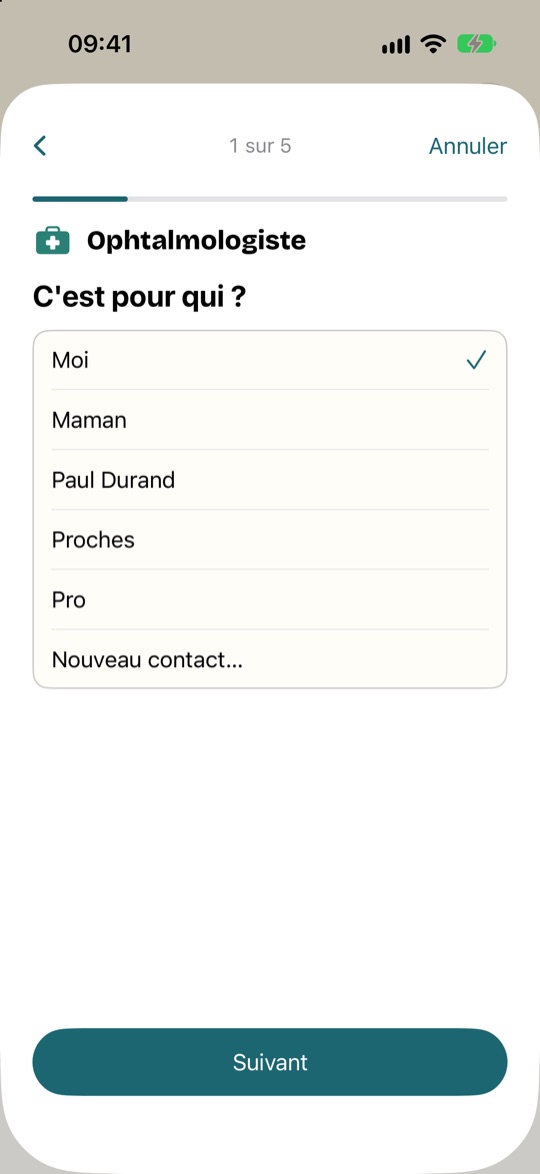
Task: Tap the back chevron arrow
Action: [x=40, y=145]
